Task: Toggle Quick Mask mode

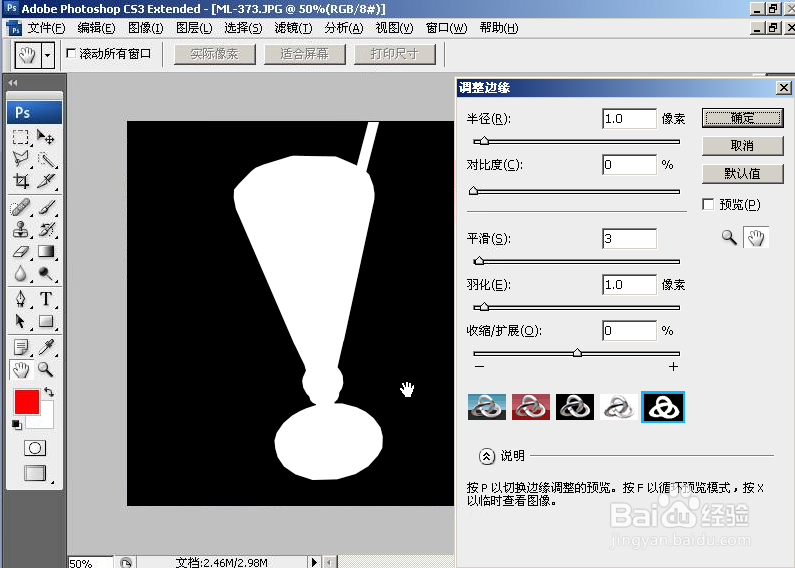Action: click(35, 448)
